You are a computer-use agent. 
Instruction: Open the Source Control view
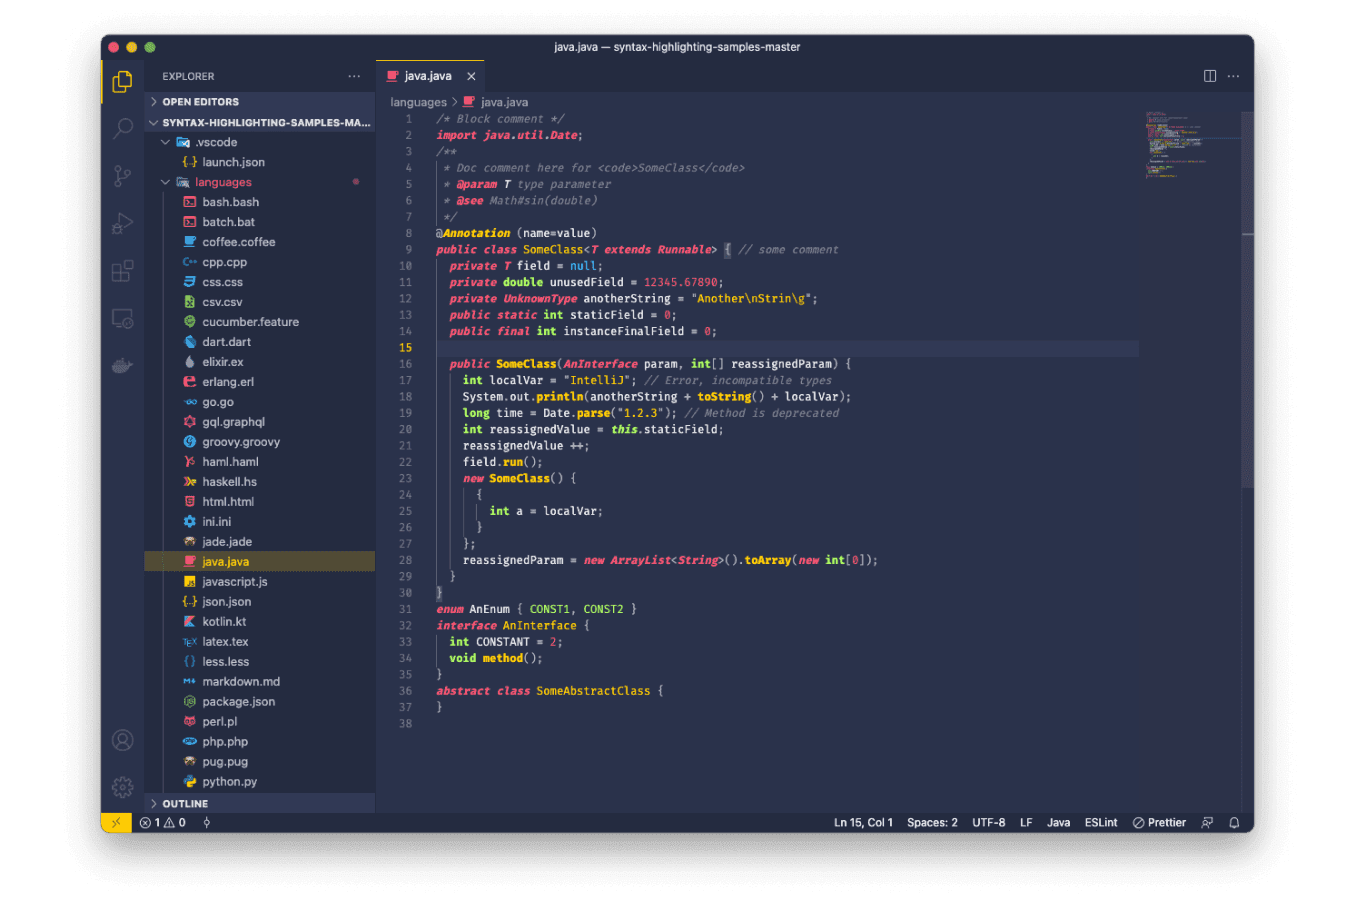pos(122,175)
